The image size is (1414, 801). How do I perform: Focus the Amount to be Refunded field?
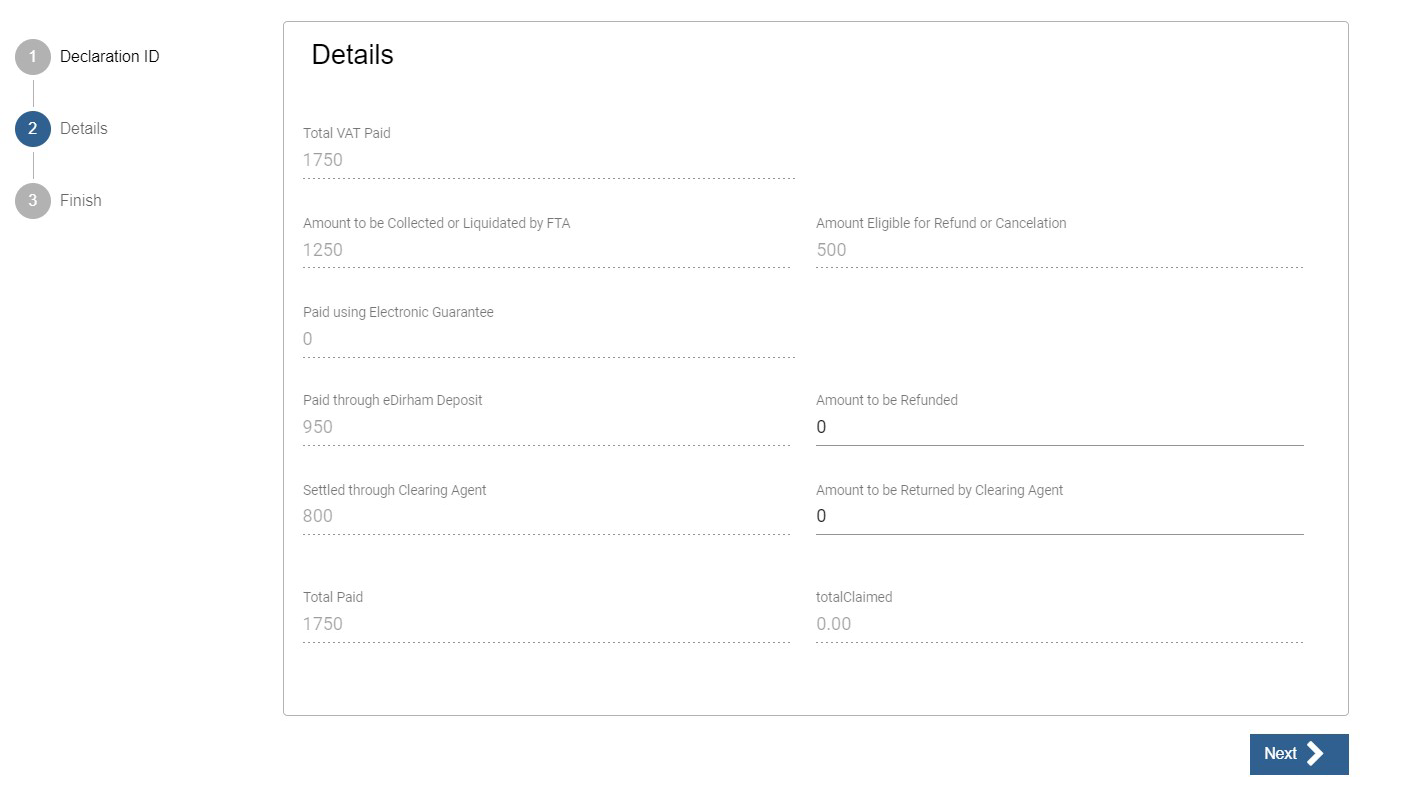point(1059,427)
